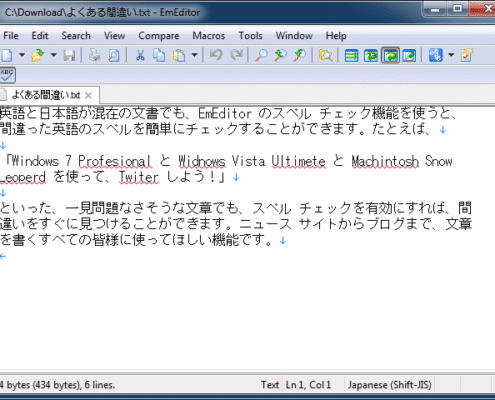495x400 pixels.
Task: Click the Find Previous magnifier icon
Action: point(281,55)
